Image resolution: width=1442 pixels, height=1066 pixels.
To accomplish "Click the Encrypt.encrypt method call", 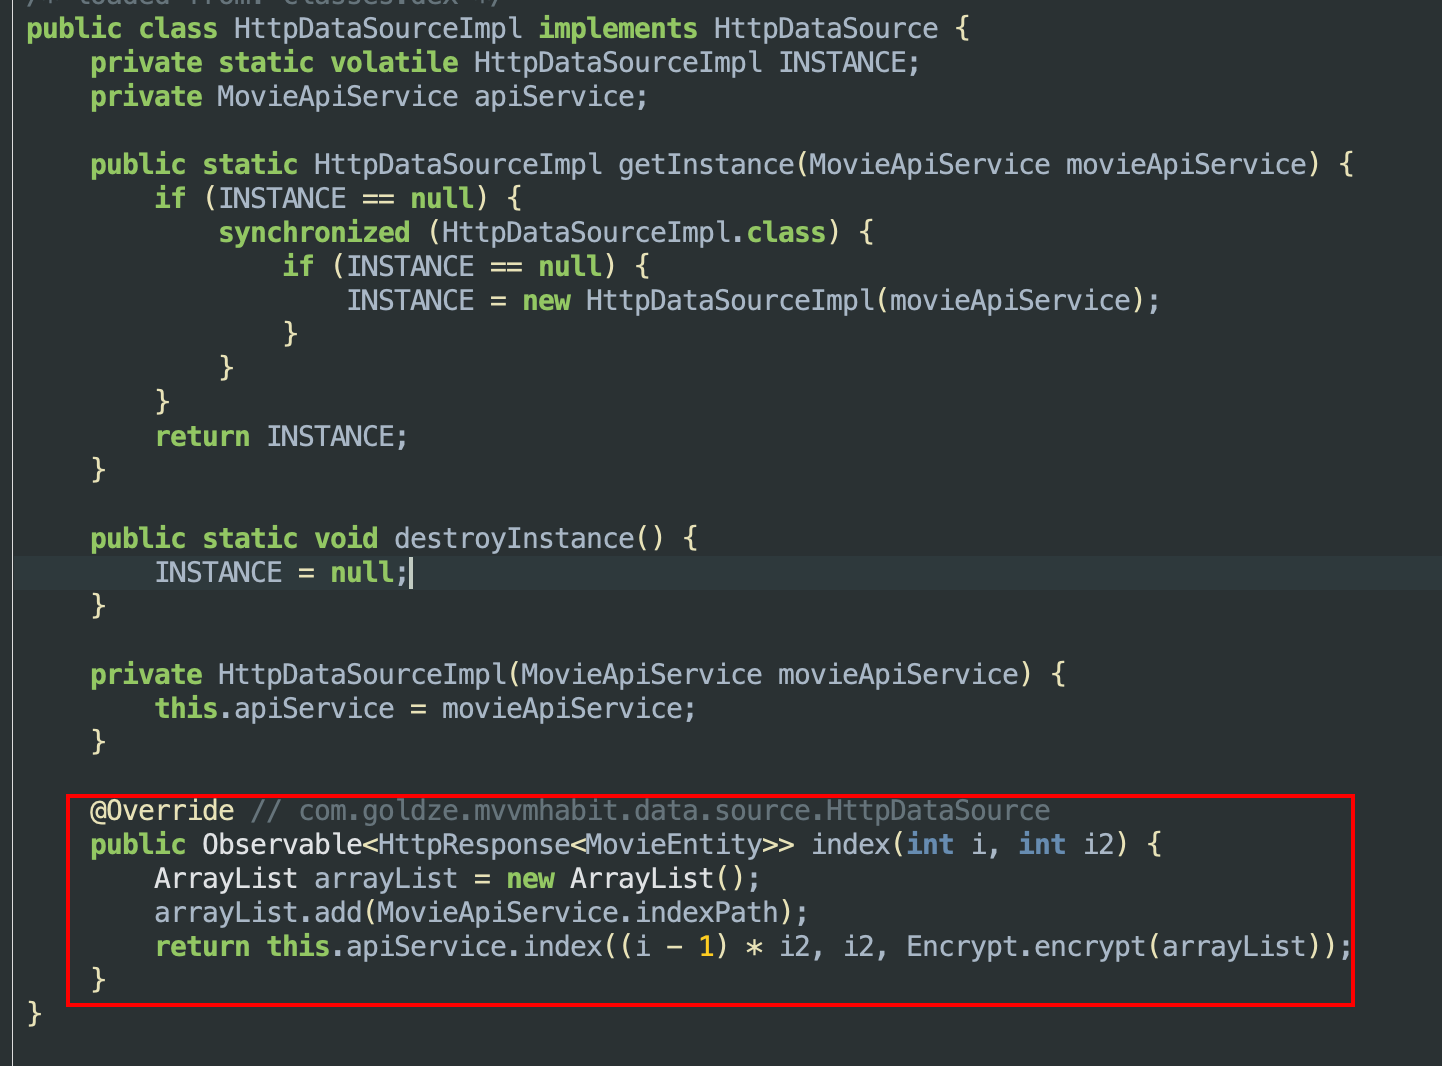I will pyautogui.click(x=1025, y=946).
